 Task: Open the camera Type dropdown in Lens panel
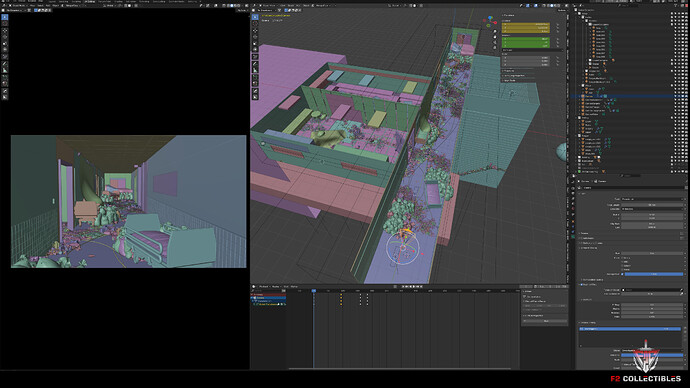pyautogui.click(x=653, y=199)
